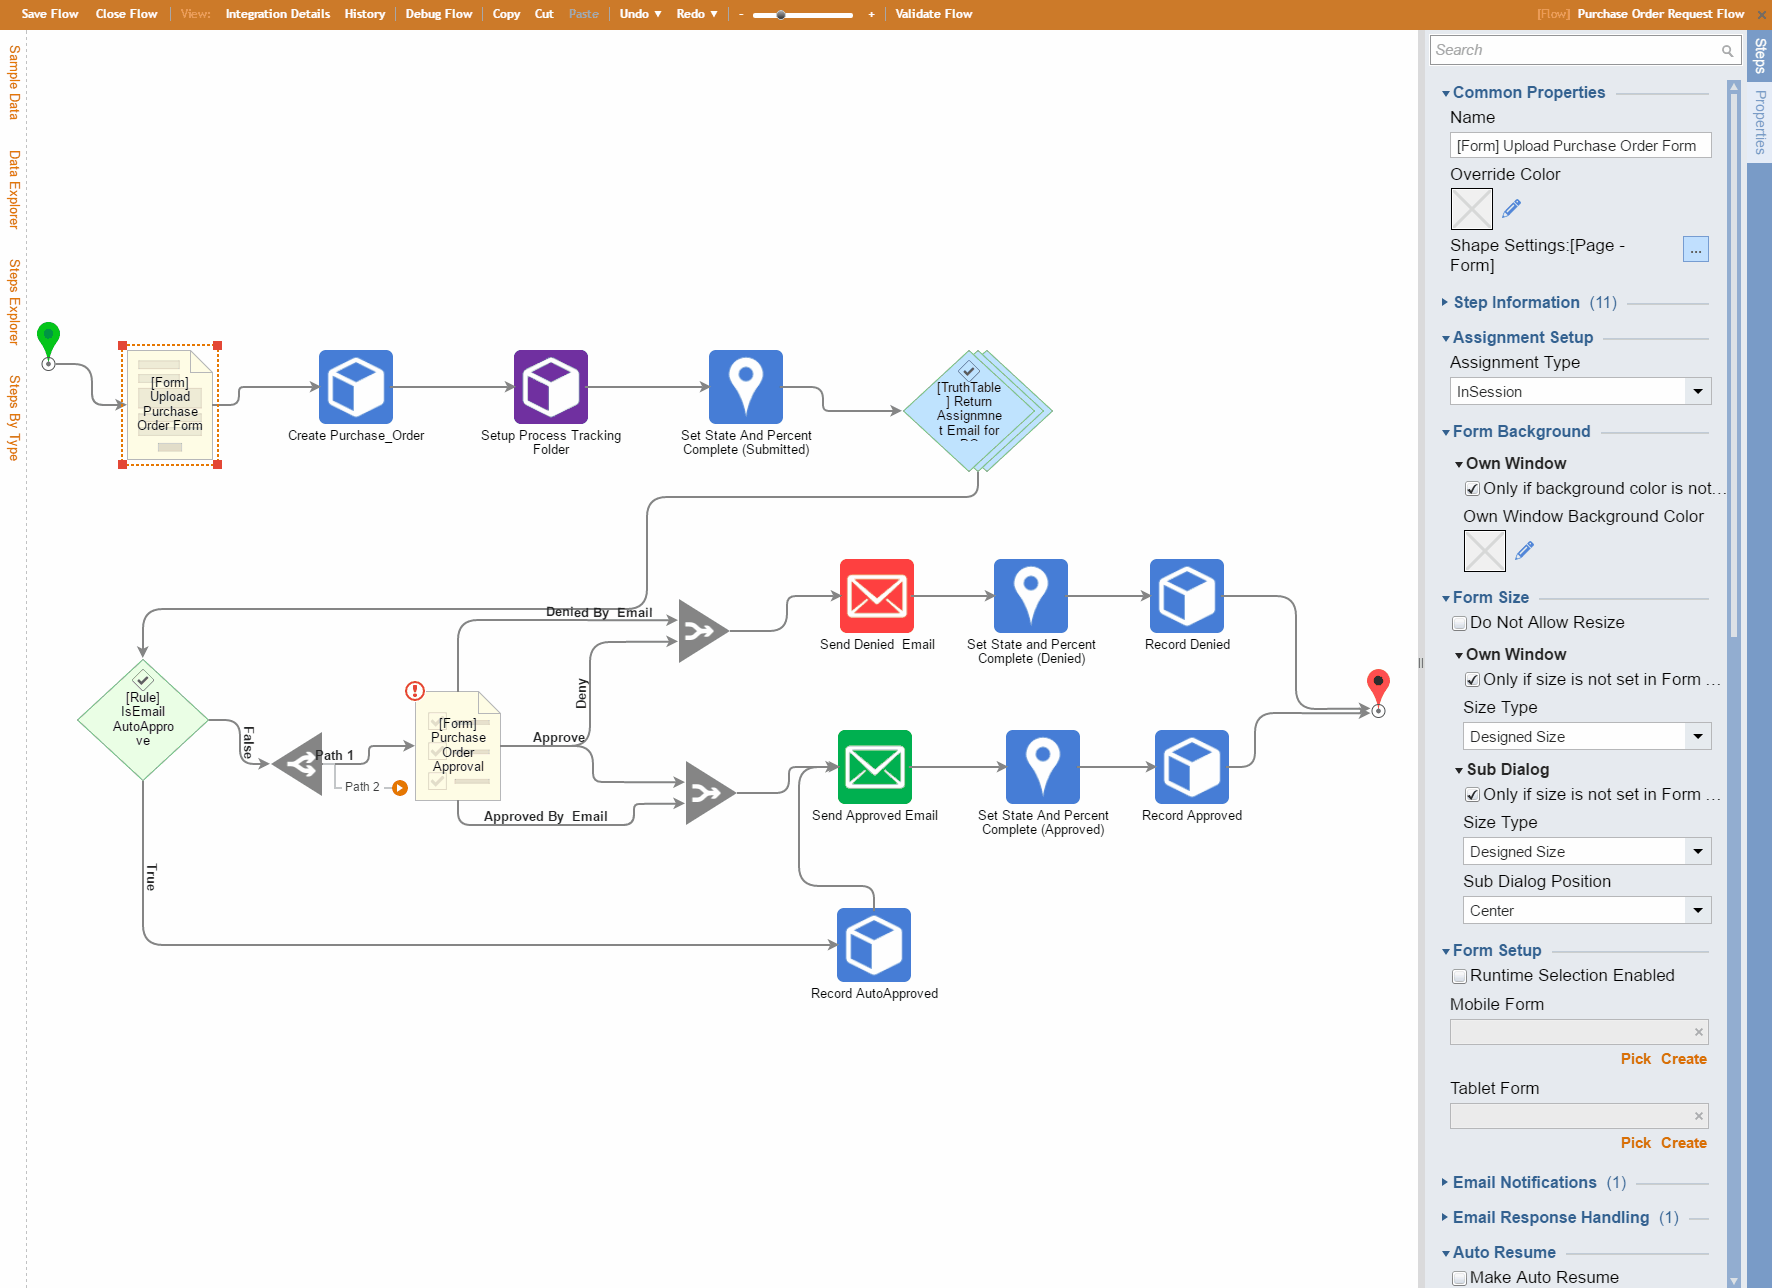
Task: Select the Record Approved step icon
Action: click(x=1192, y=767)
